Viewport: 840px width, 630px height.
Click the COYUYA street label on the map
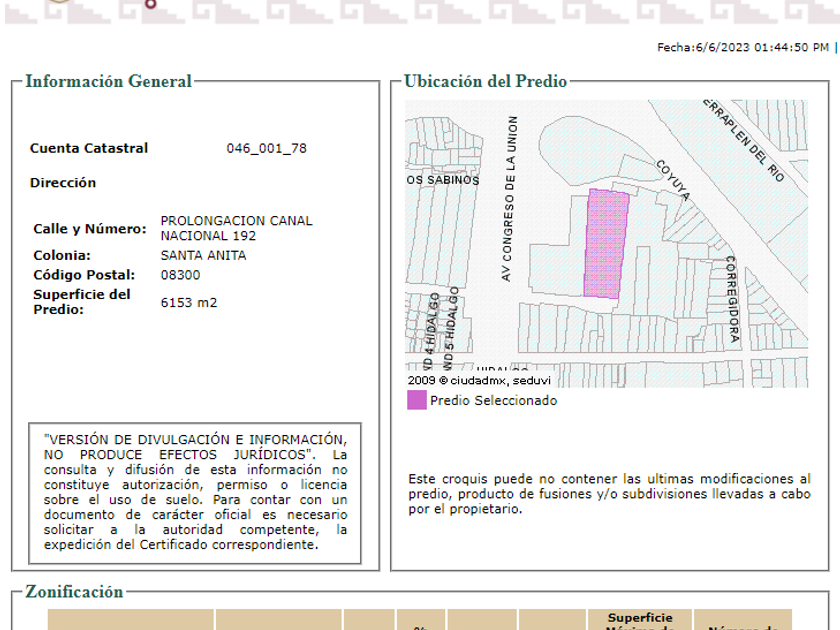[673, 180]
